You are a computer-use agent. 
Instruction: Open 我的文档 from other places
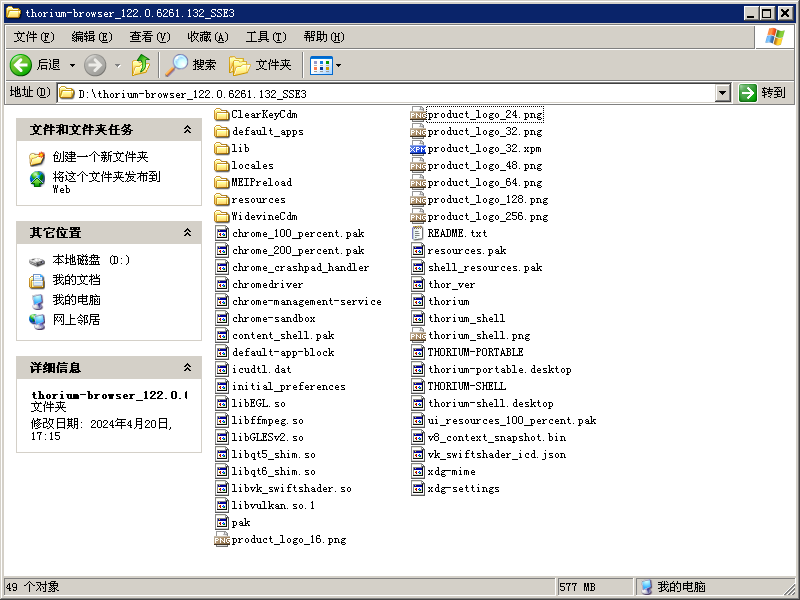[x=77, y=280]
